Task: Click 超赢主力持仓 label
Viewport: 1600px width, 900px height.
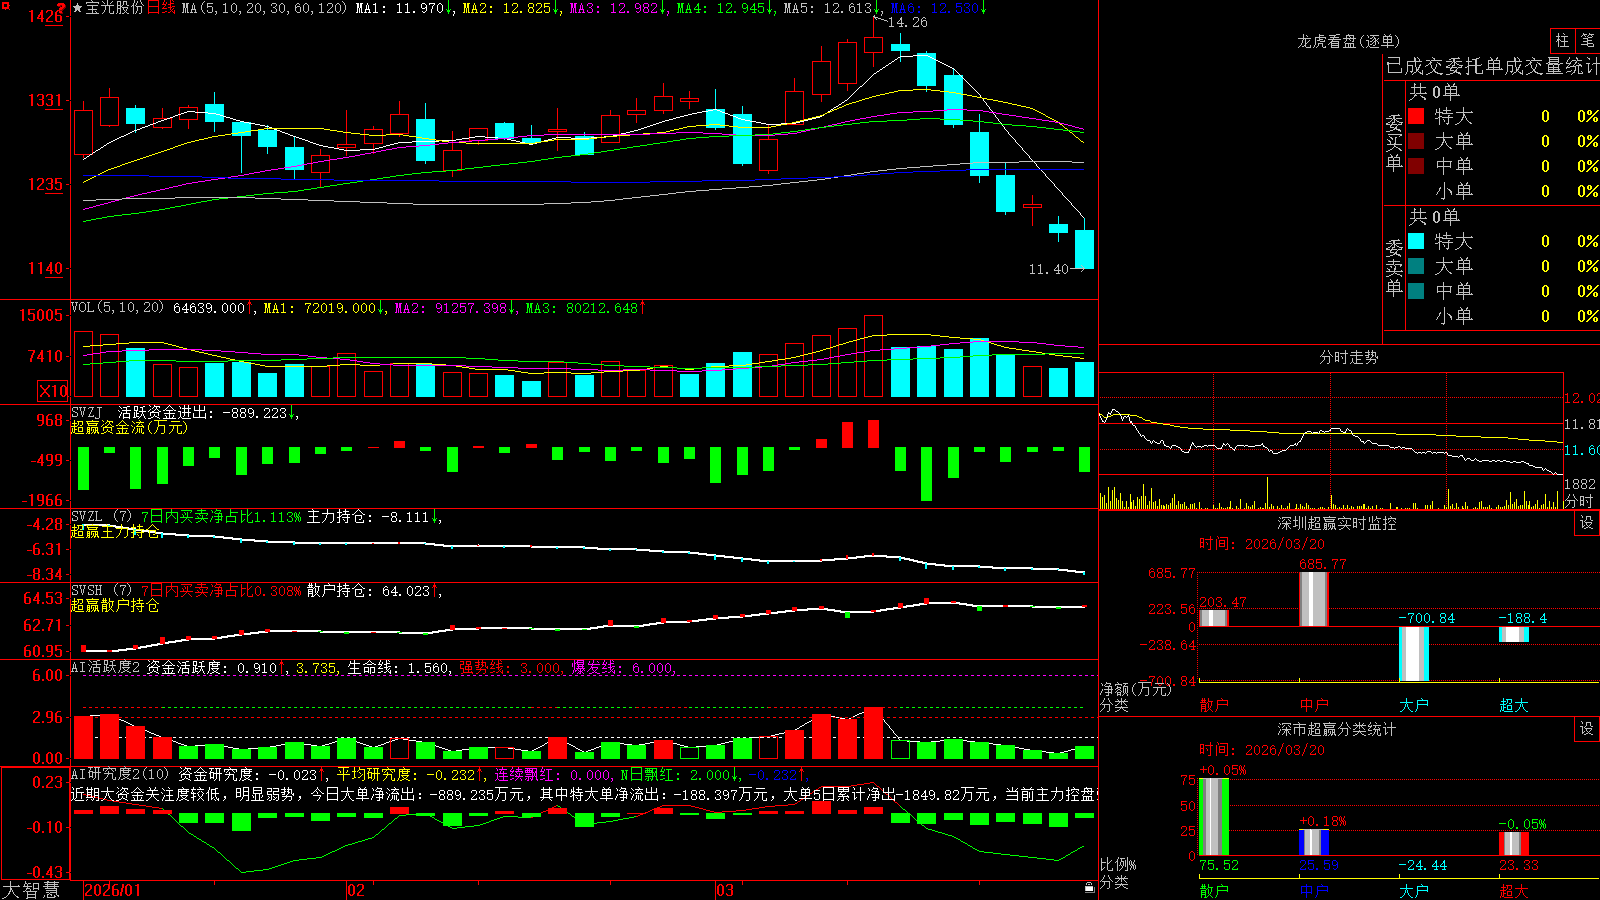Action: click(x=115, y=531)
